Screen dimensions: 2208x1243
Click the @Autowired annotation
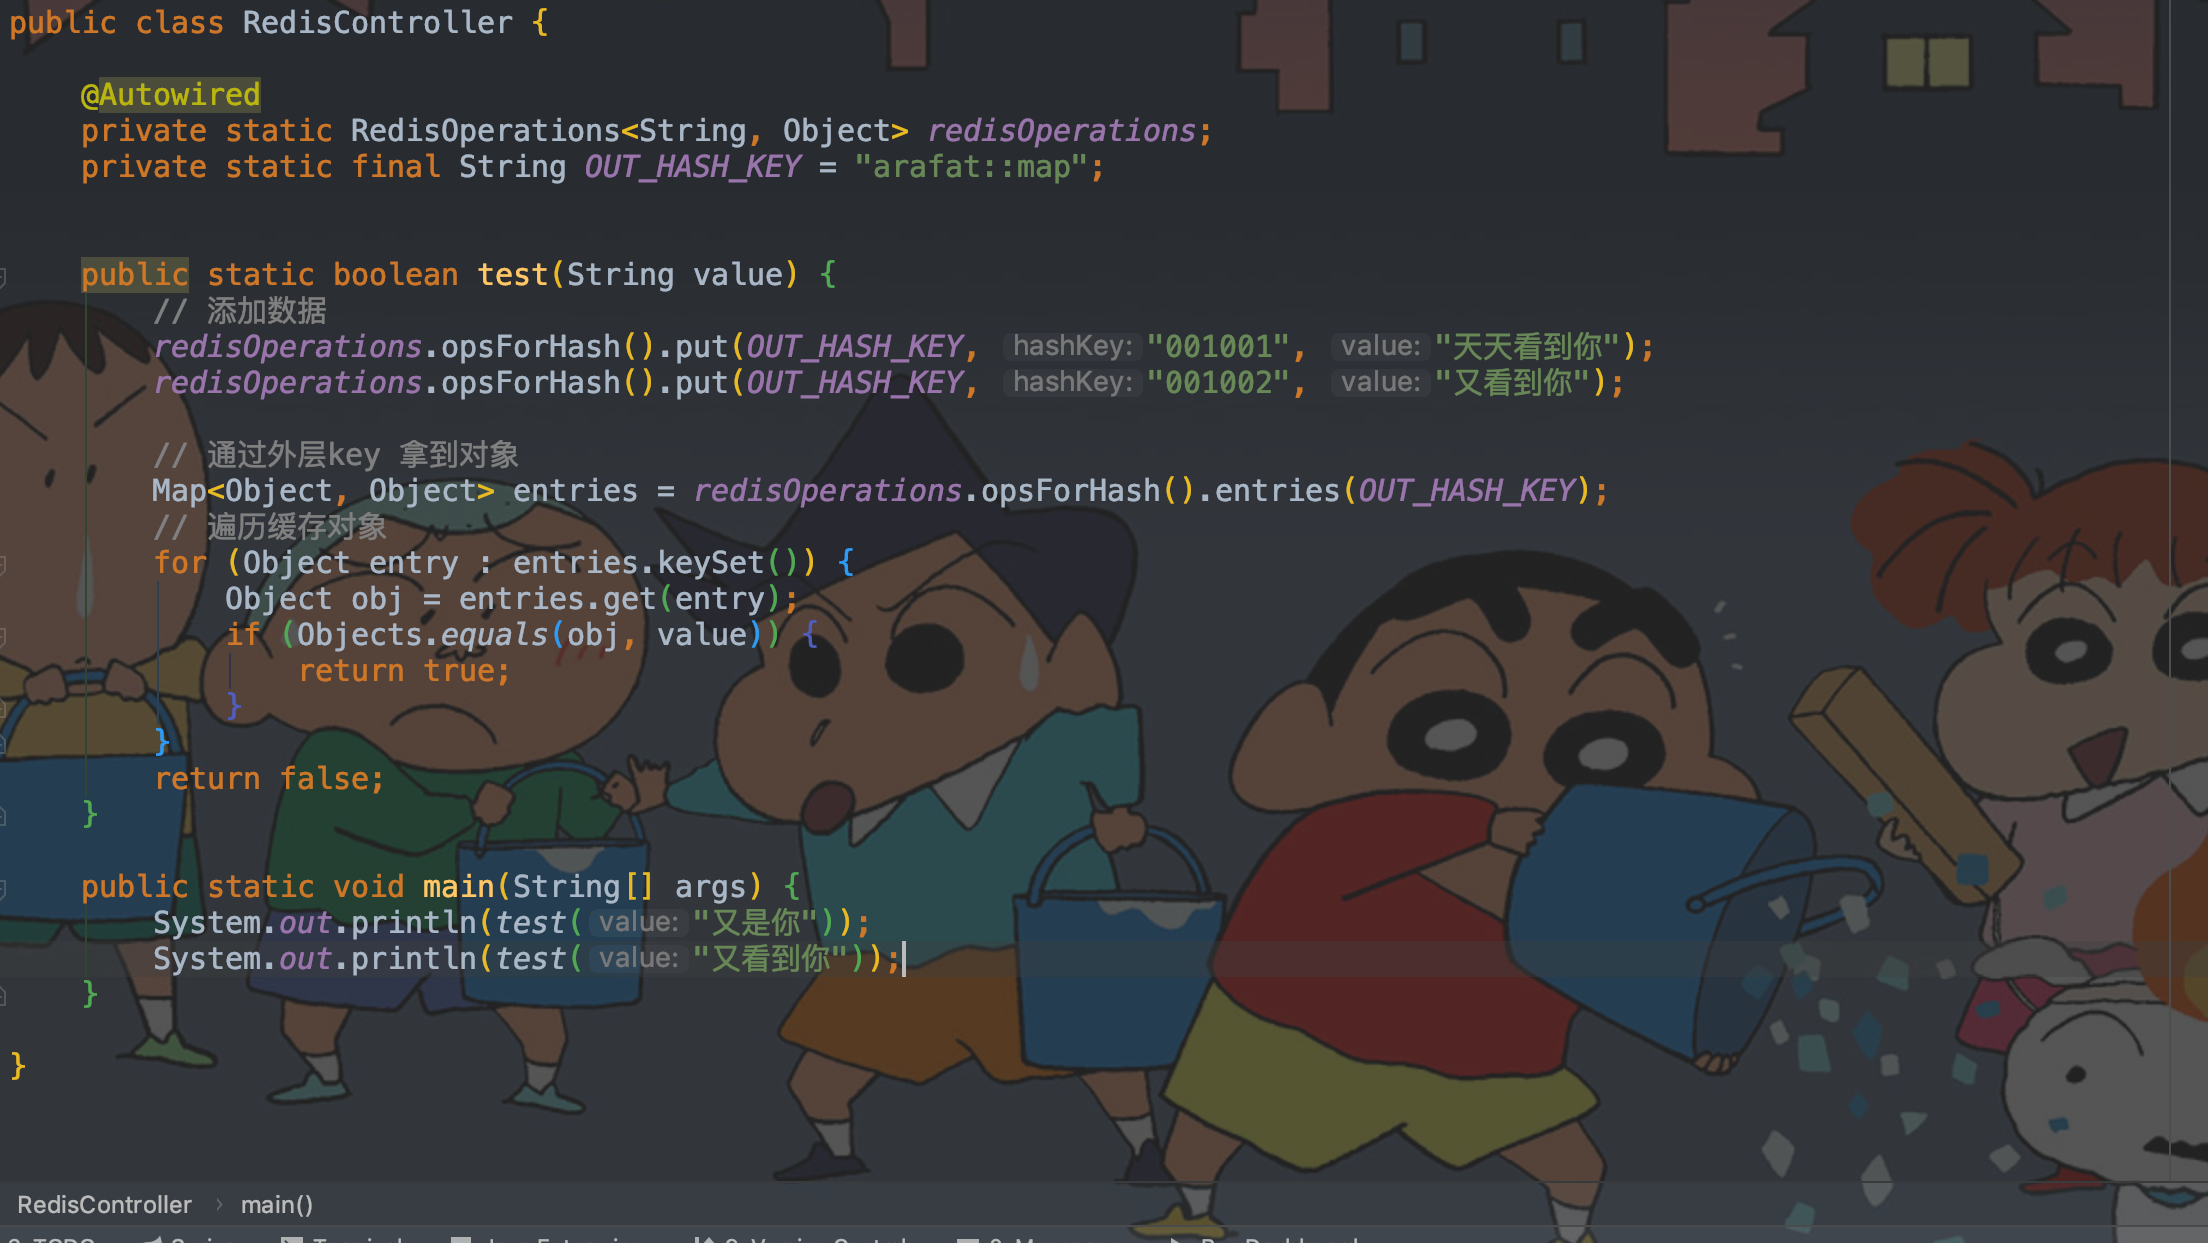(170, 94)
